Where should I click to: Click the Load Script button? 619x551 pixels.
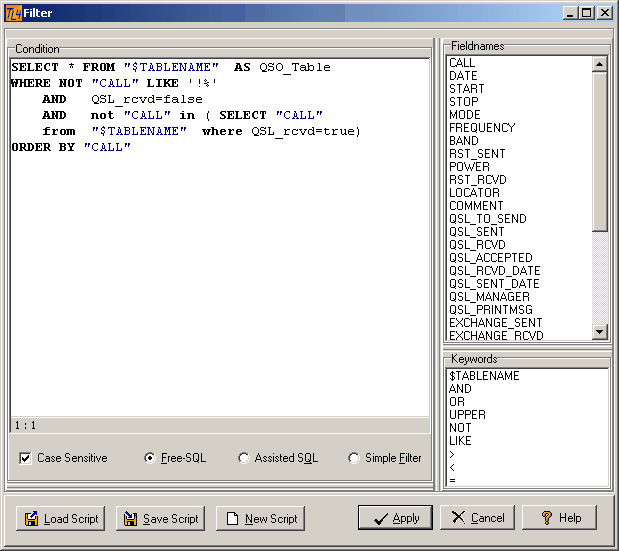click(x=60, y=518)
